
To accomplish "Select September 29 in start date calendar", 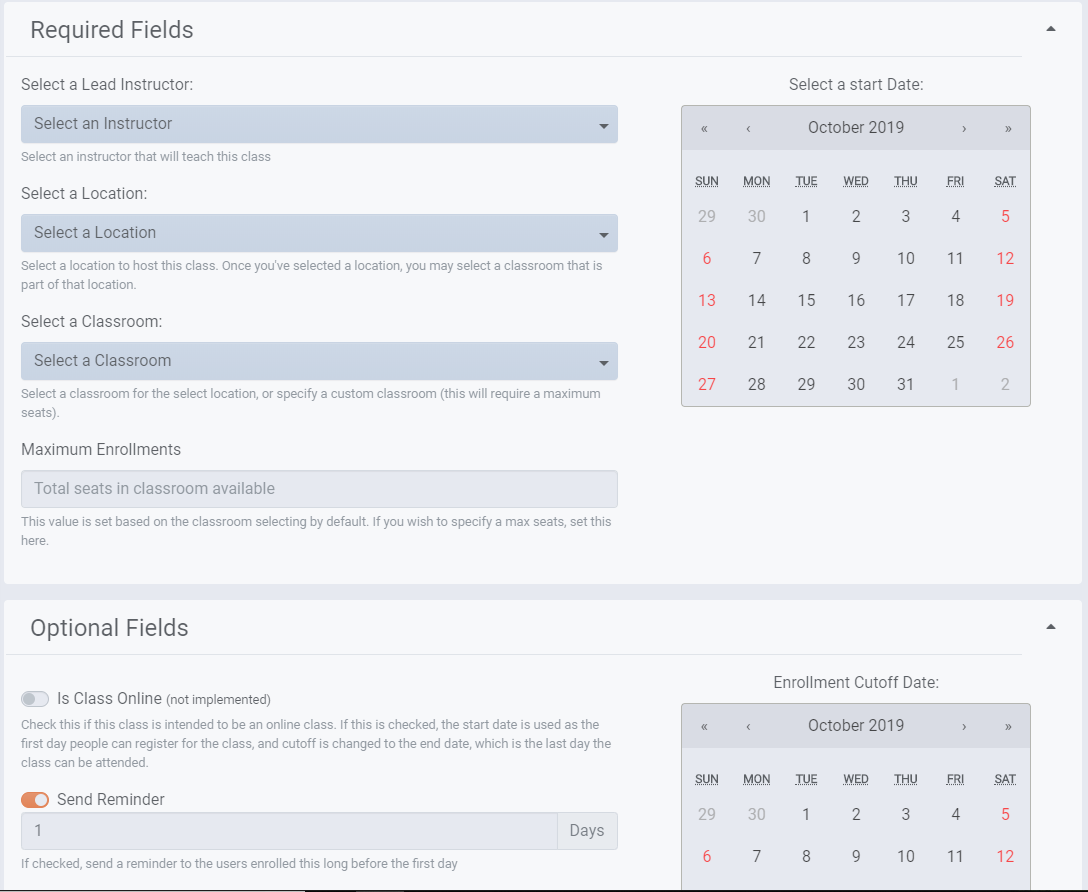I will coord(706,216).
